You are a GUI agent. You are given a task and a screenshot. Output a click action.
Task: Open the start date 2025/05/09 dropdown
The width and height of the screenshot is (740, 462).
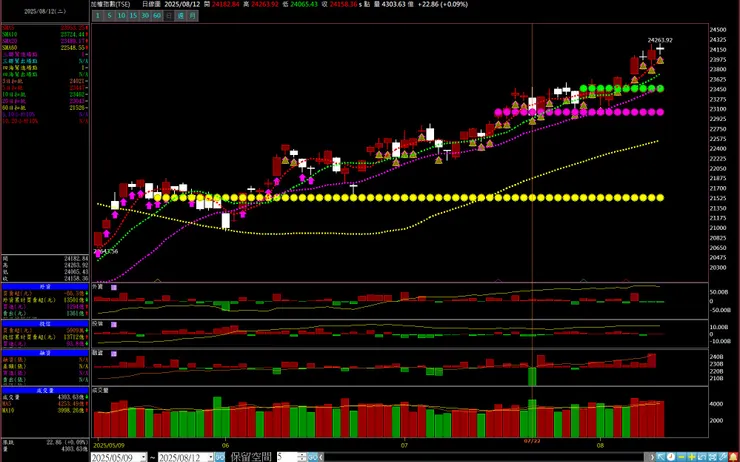pyautogui.click(x=143, y=457)
